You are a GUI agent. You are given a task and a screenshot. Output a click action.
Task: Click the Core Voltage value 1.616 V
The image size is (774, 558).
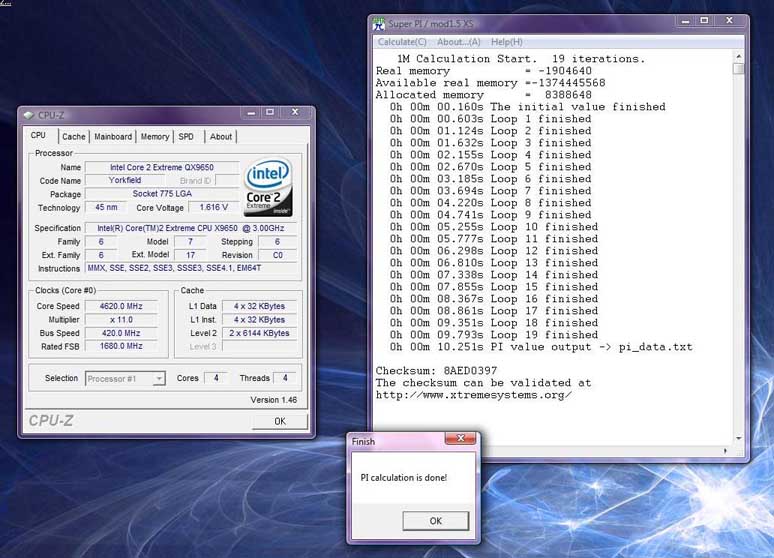pos(213,207)
